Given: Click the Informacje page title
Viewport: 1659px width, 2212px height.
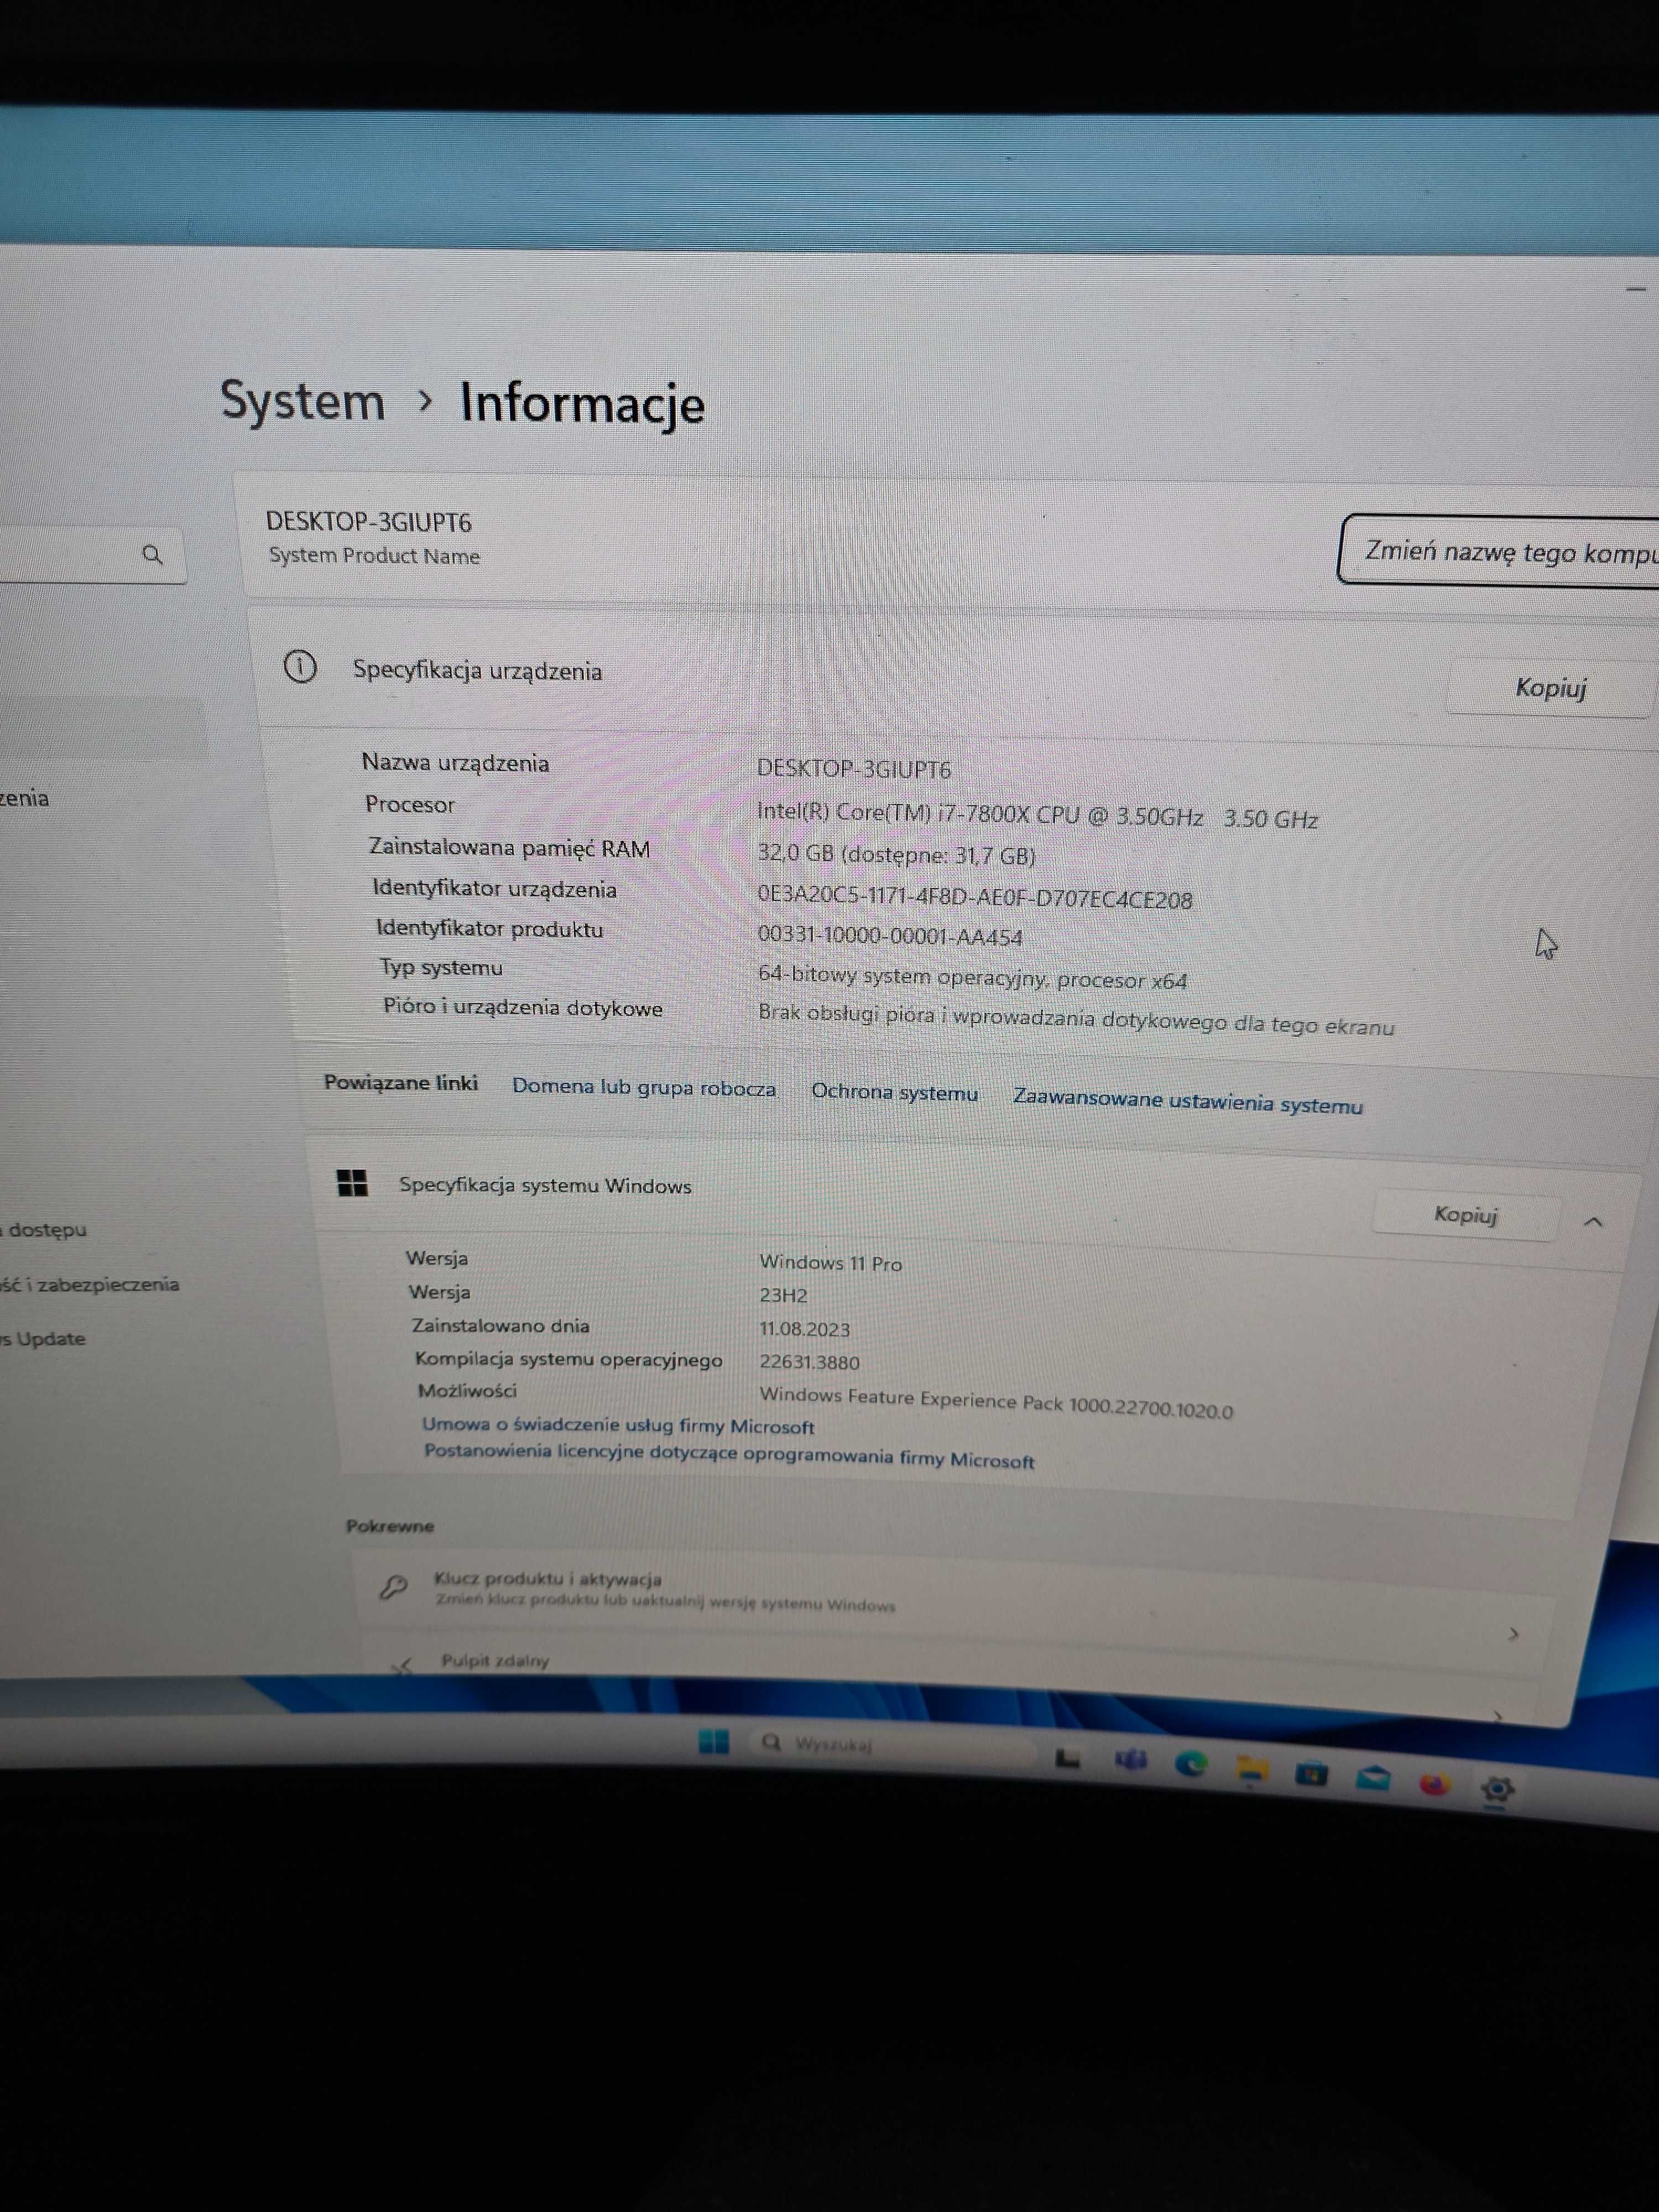Looking at the screenshot, I should [x=582, y=404].
